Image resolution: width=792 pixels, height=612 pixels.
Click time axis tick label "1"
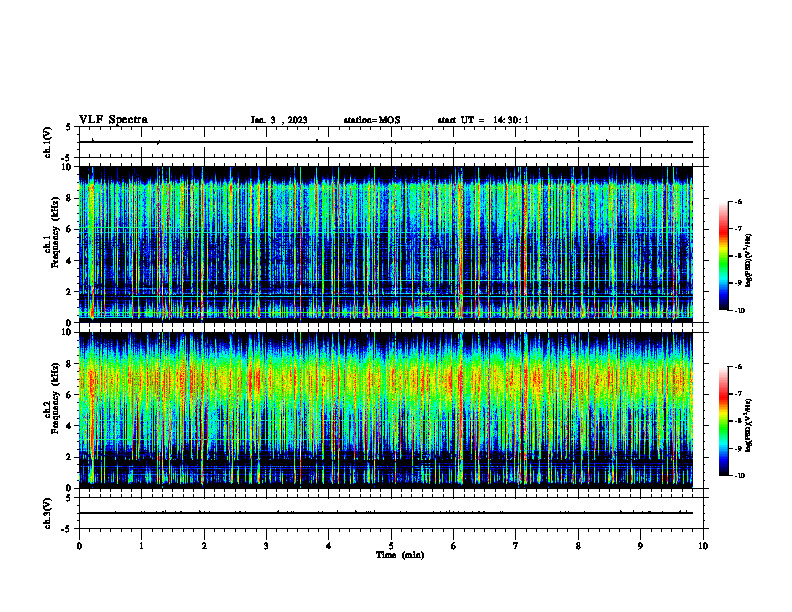141,546
